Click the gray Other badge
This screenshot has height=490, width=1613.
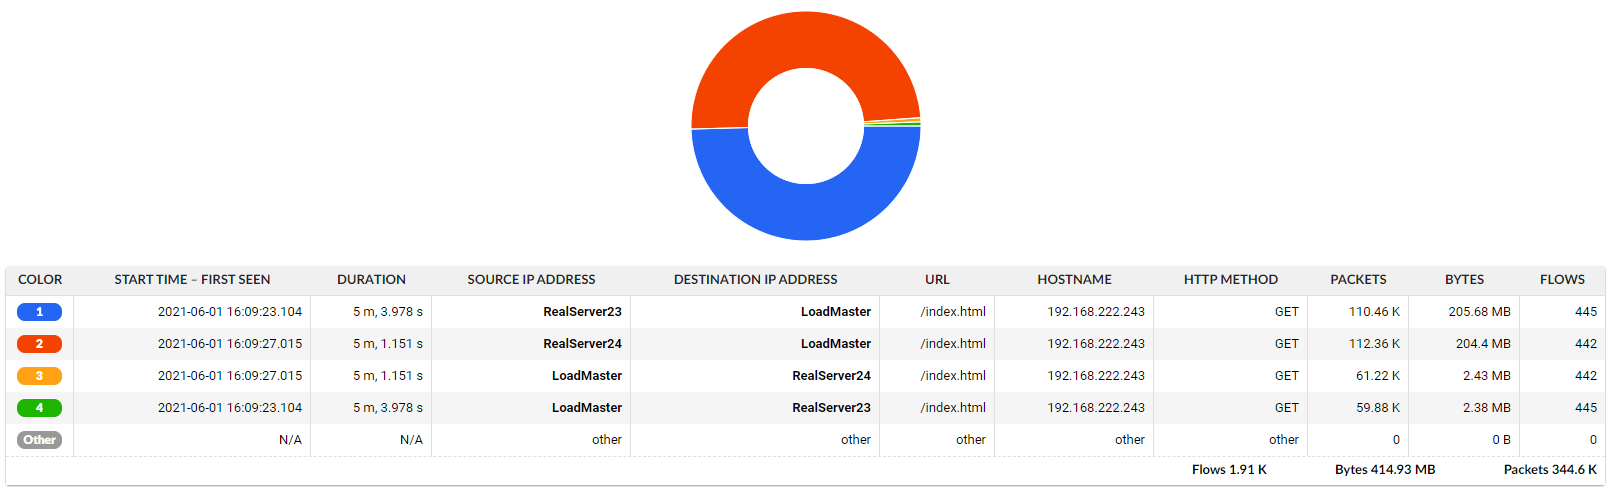(x=39, y=440)
